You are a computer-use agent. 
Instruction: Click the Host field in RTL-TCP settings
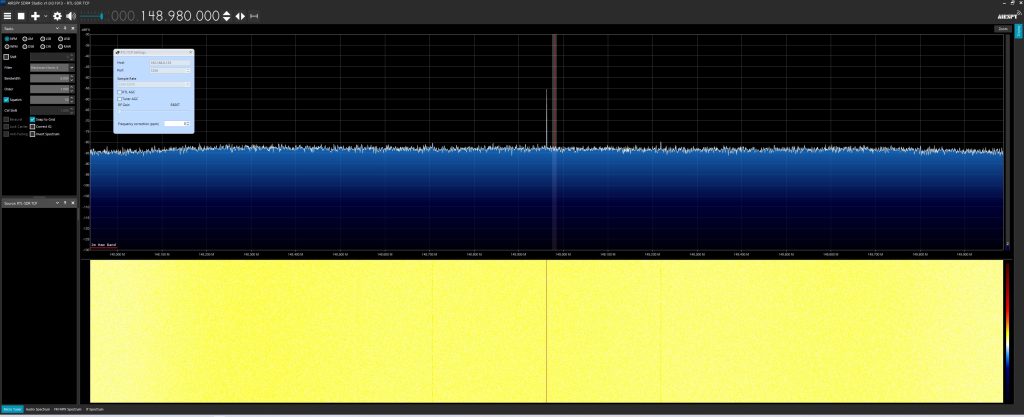tap(170, 63)
